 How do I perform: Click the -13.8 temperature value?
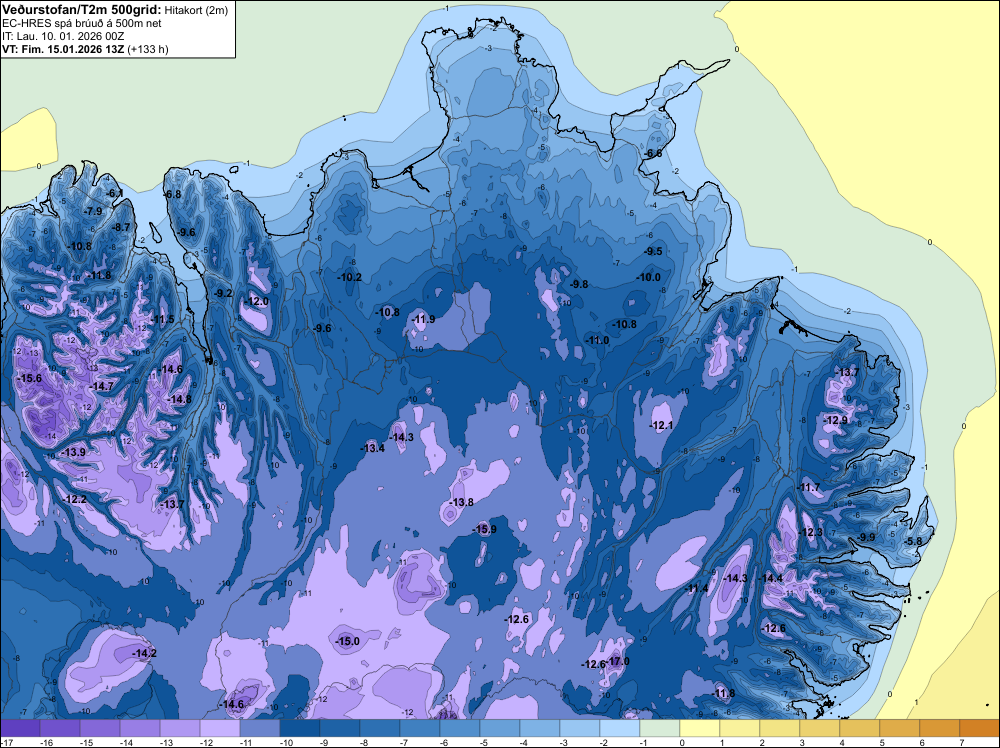click(x=462, y=502)
